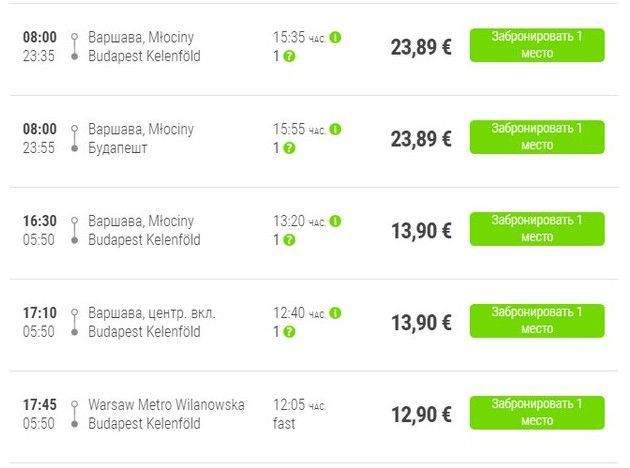This screenshot has width=630, height=468.
Task: Click the first 23,89 € price
Action: [x=421, y=47]
